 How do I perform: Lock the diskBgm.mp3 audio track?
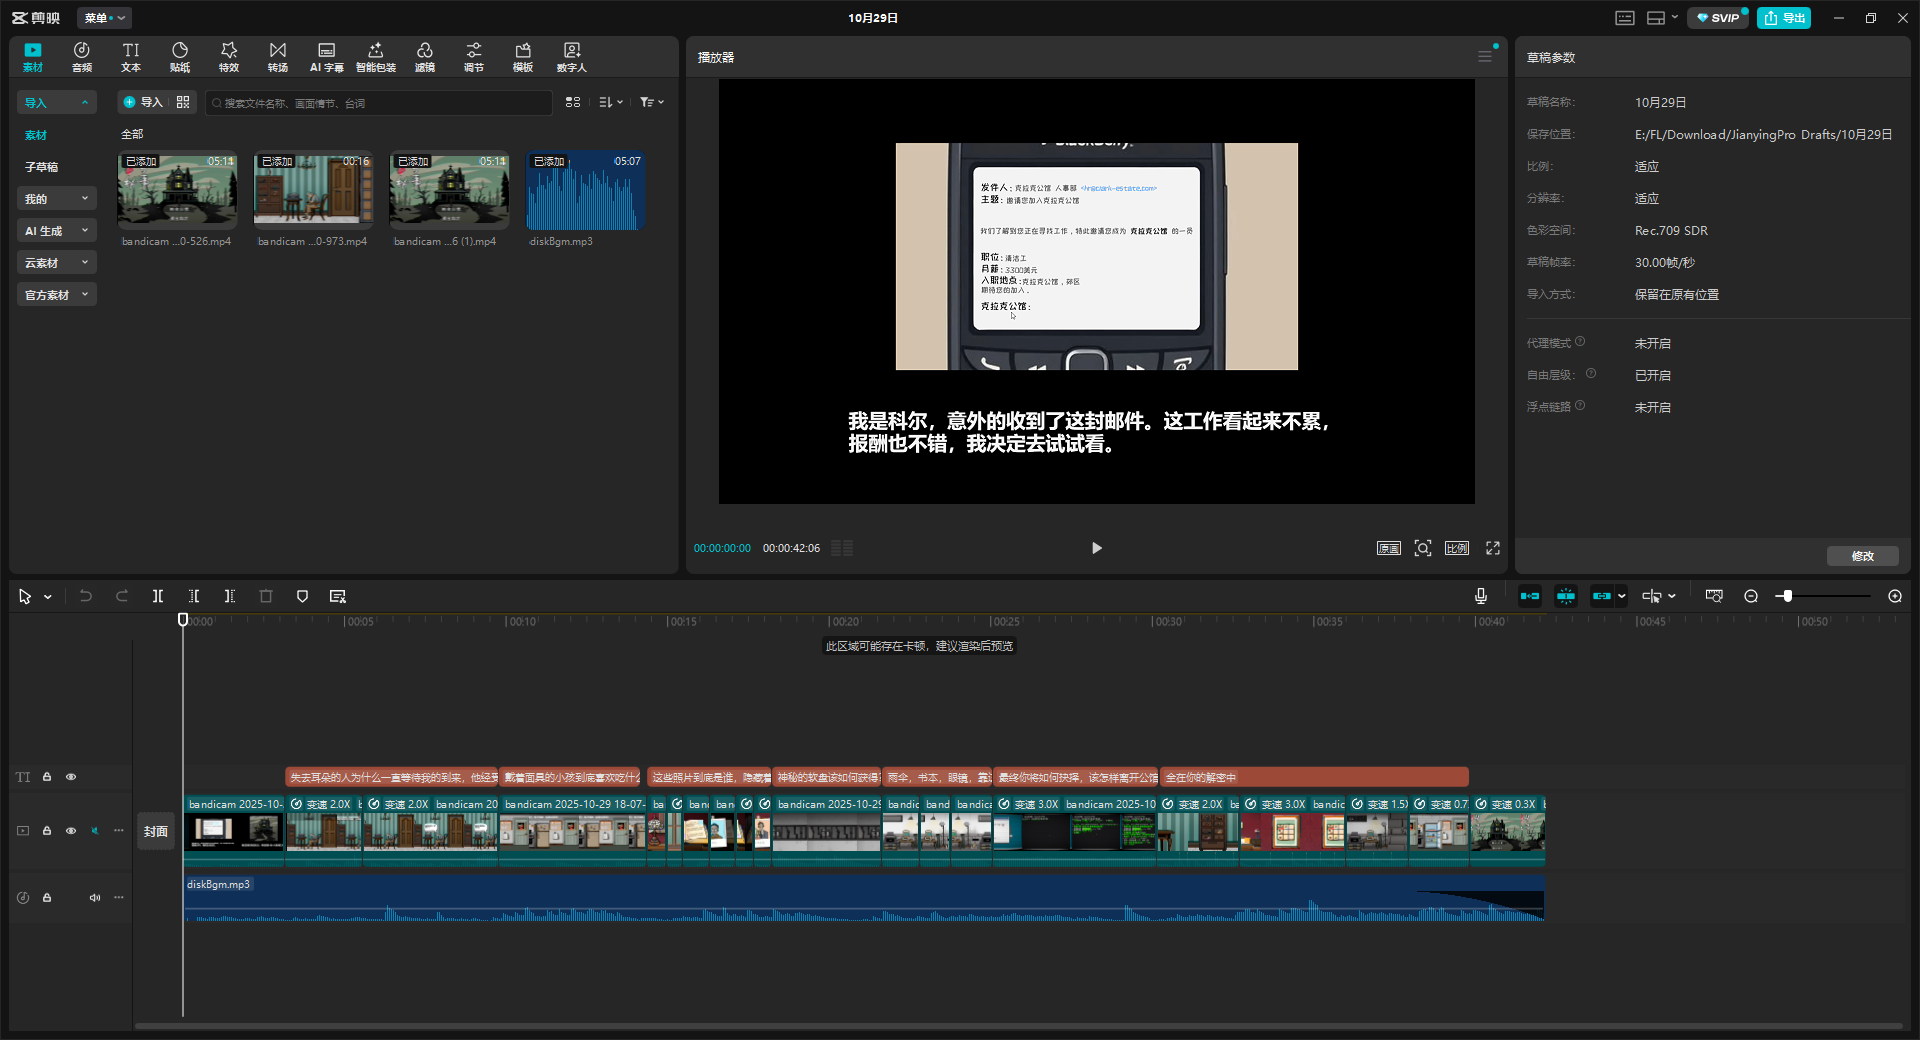coord(47,898)
